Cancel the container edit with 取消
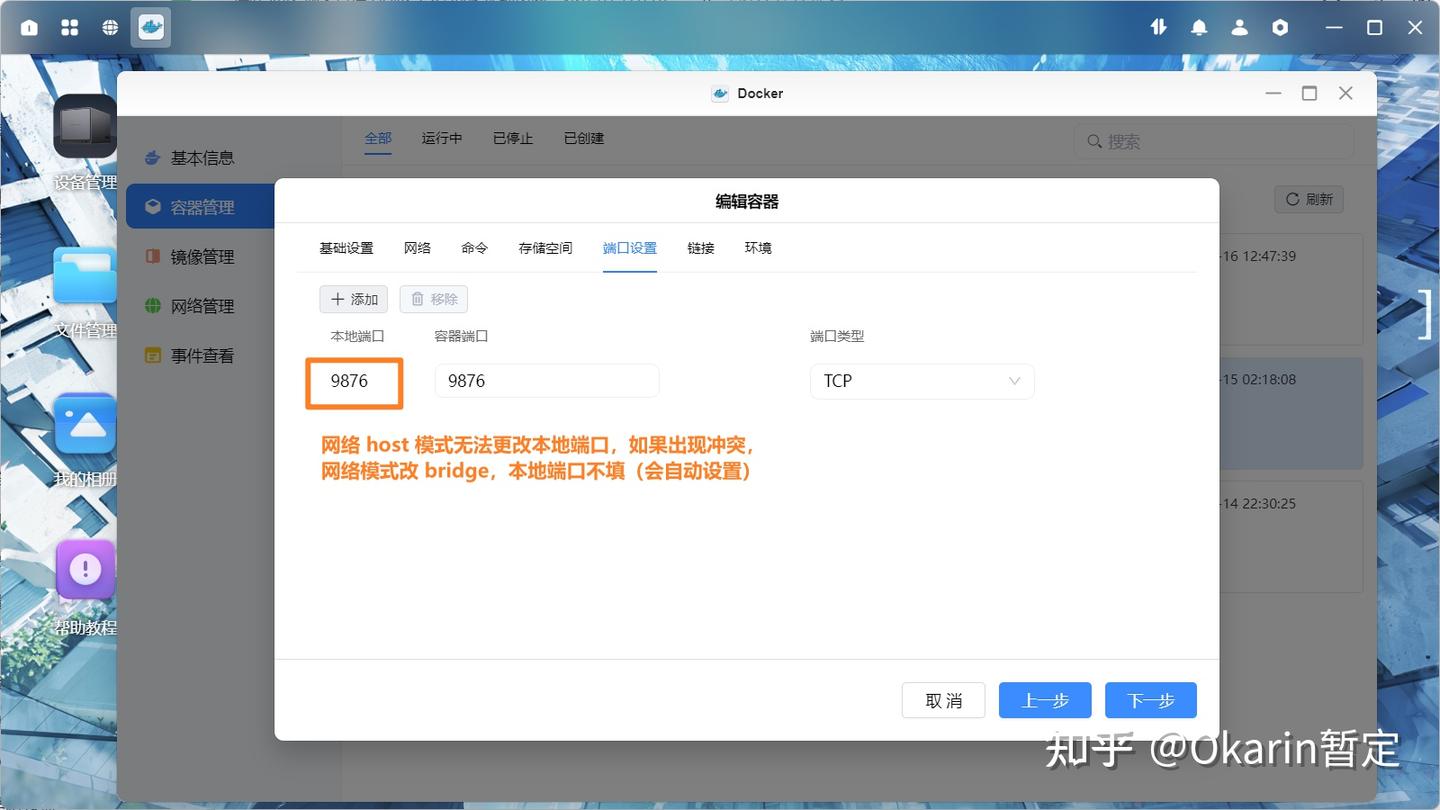Screen dimensions: 1440x810 click(943, 700)
